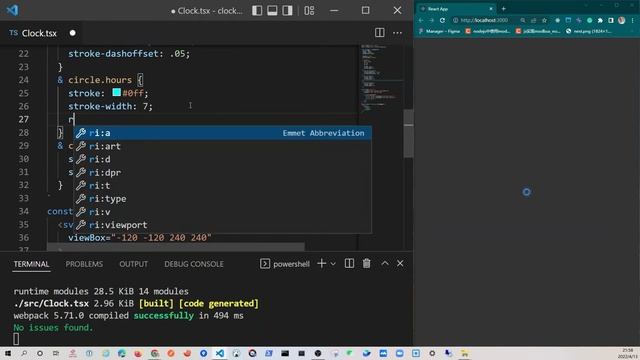
Task: Open the browser three-dot menu
Action: [x=633, y=20]
